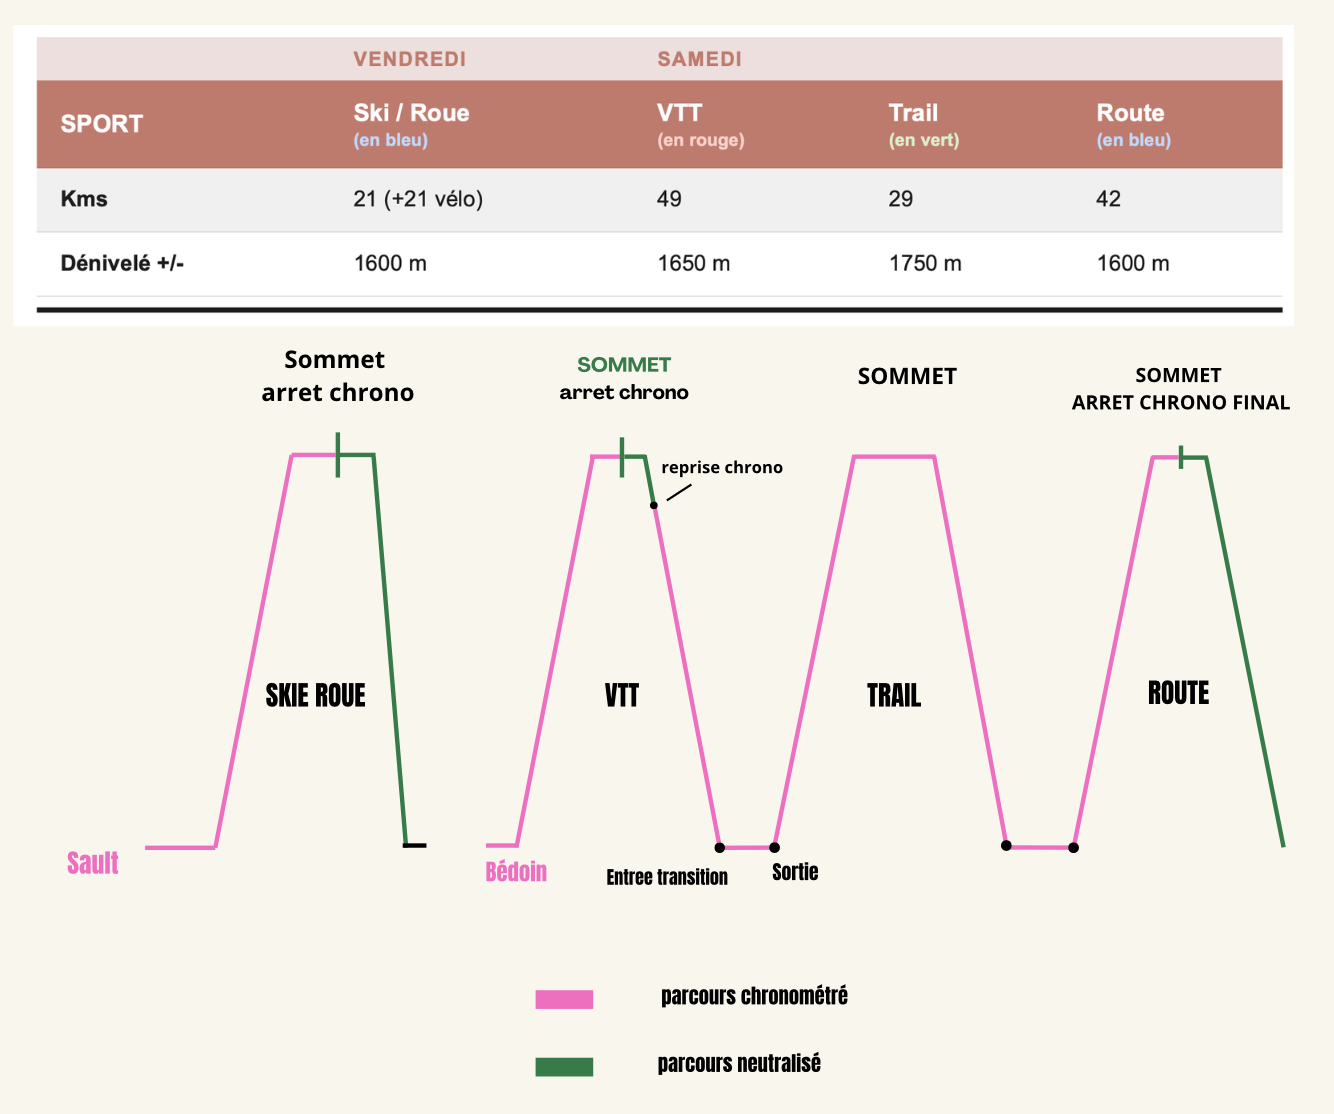The width and height of the screenshot is (1334, 1114).
Task: Click the 1750 m dénivelé value
Action: point(925,264)
